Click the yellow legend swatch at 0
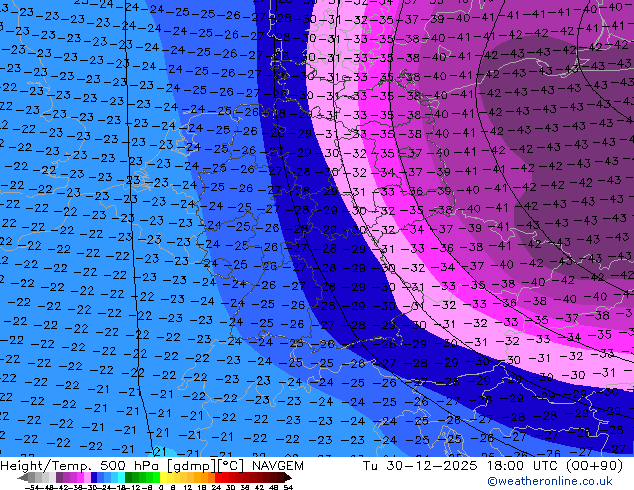This screenshot has width=634, height=490. point(164,477)
